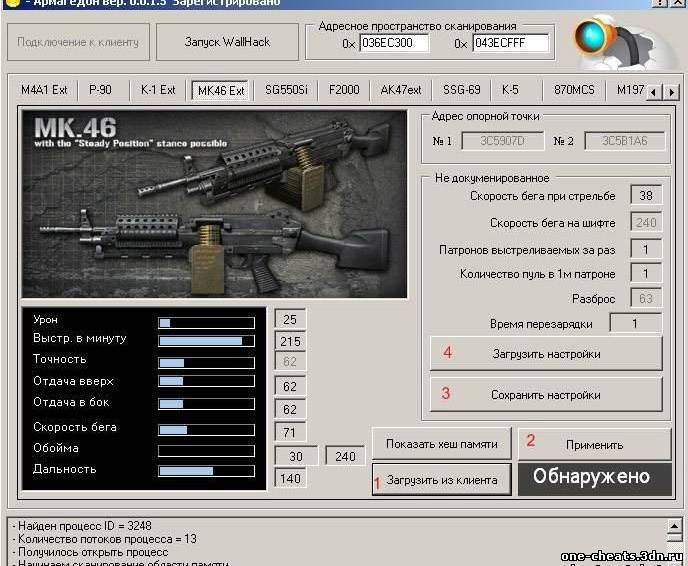Open the SG550Si tab

click(x=286, y=90)
